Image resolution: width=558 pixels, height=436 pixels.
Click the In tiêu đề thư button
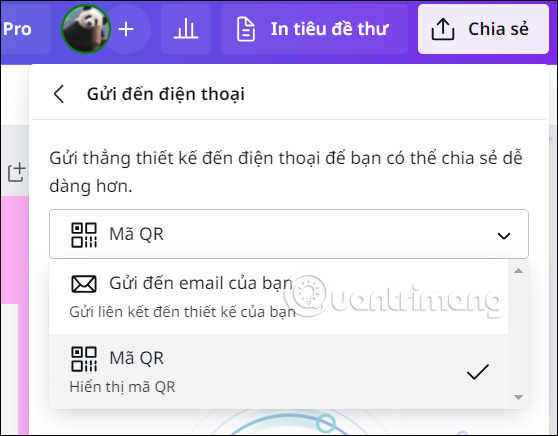click(314, 29)
